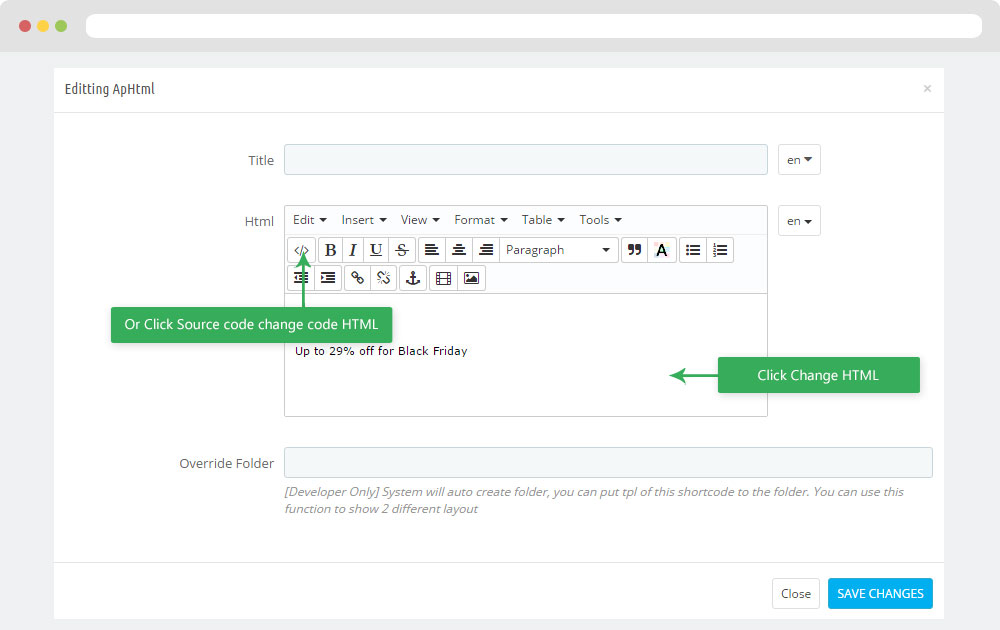This screenshot has height=630, width=1000.
Task: Open the text color tool
Action: (661, 250)
